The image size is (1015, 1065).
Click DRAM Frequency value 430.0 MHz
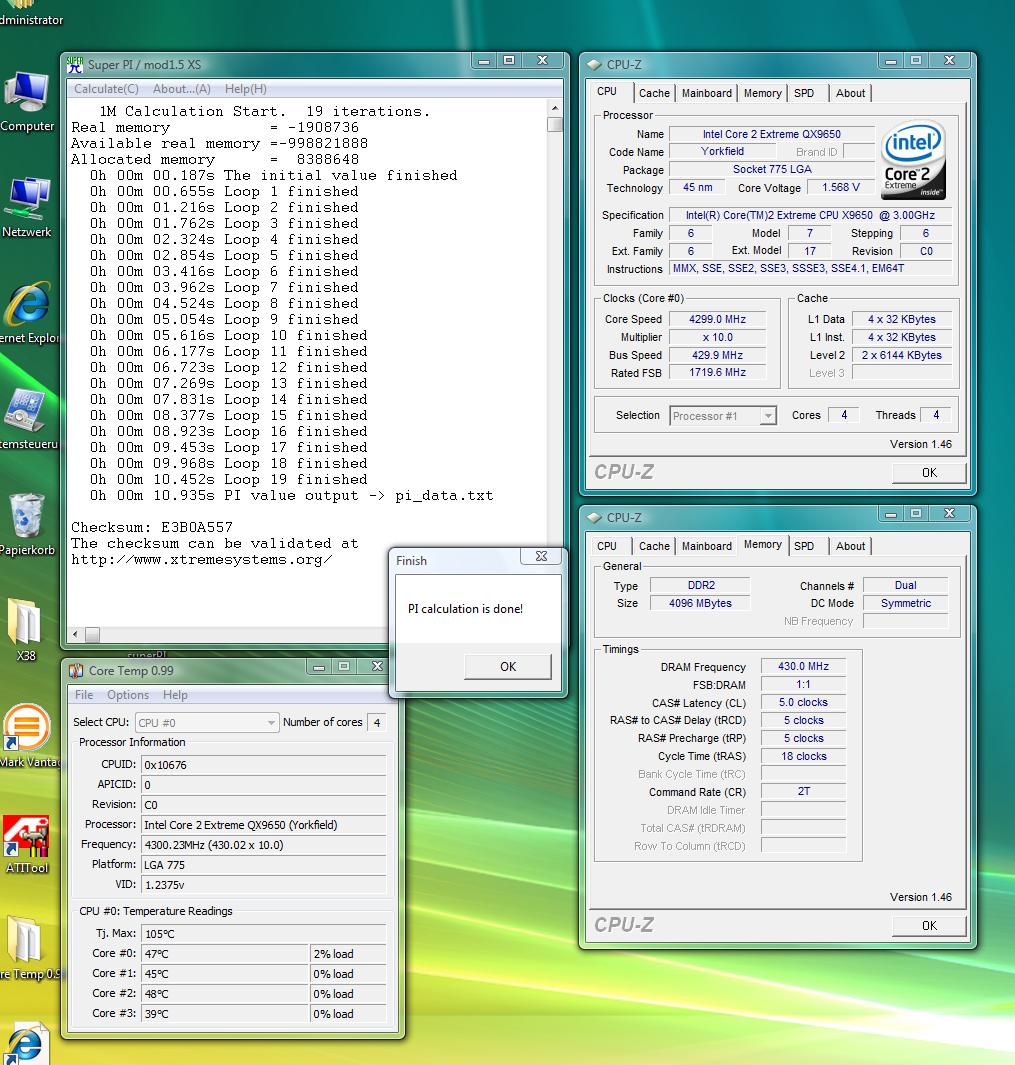click(803, 667)
